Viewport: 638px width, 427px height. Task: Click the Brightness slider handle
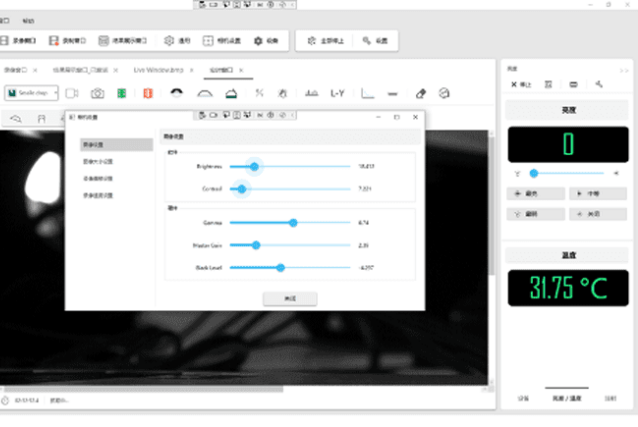[254, 166]
